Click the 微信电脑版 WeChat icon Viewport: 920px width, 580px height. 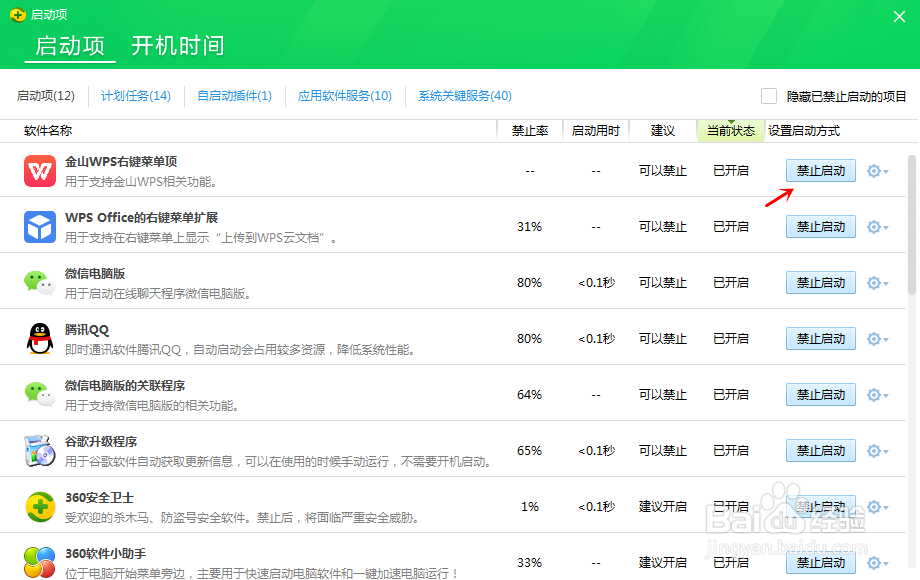click(38, 282)
